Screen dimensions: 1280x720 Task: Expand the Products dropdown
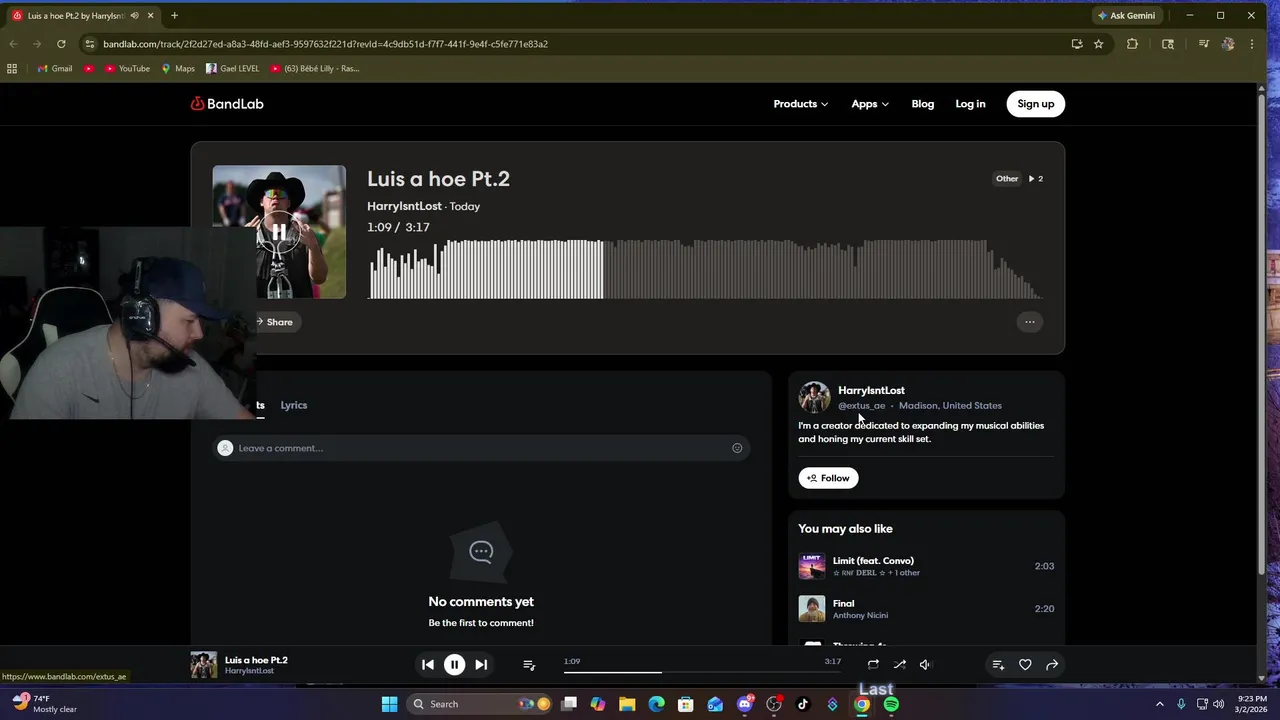coord(800,104)
